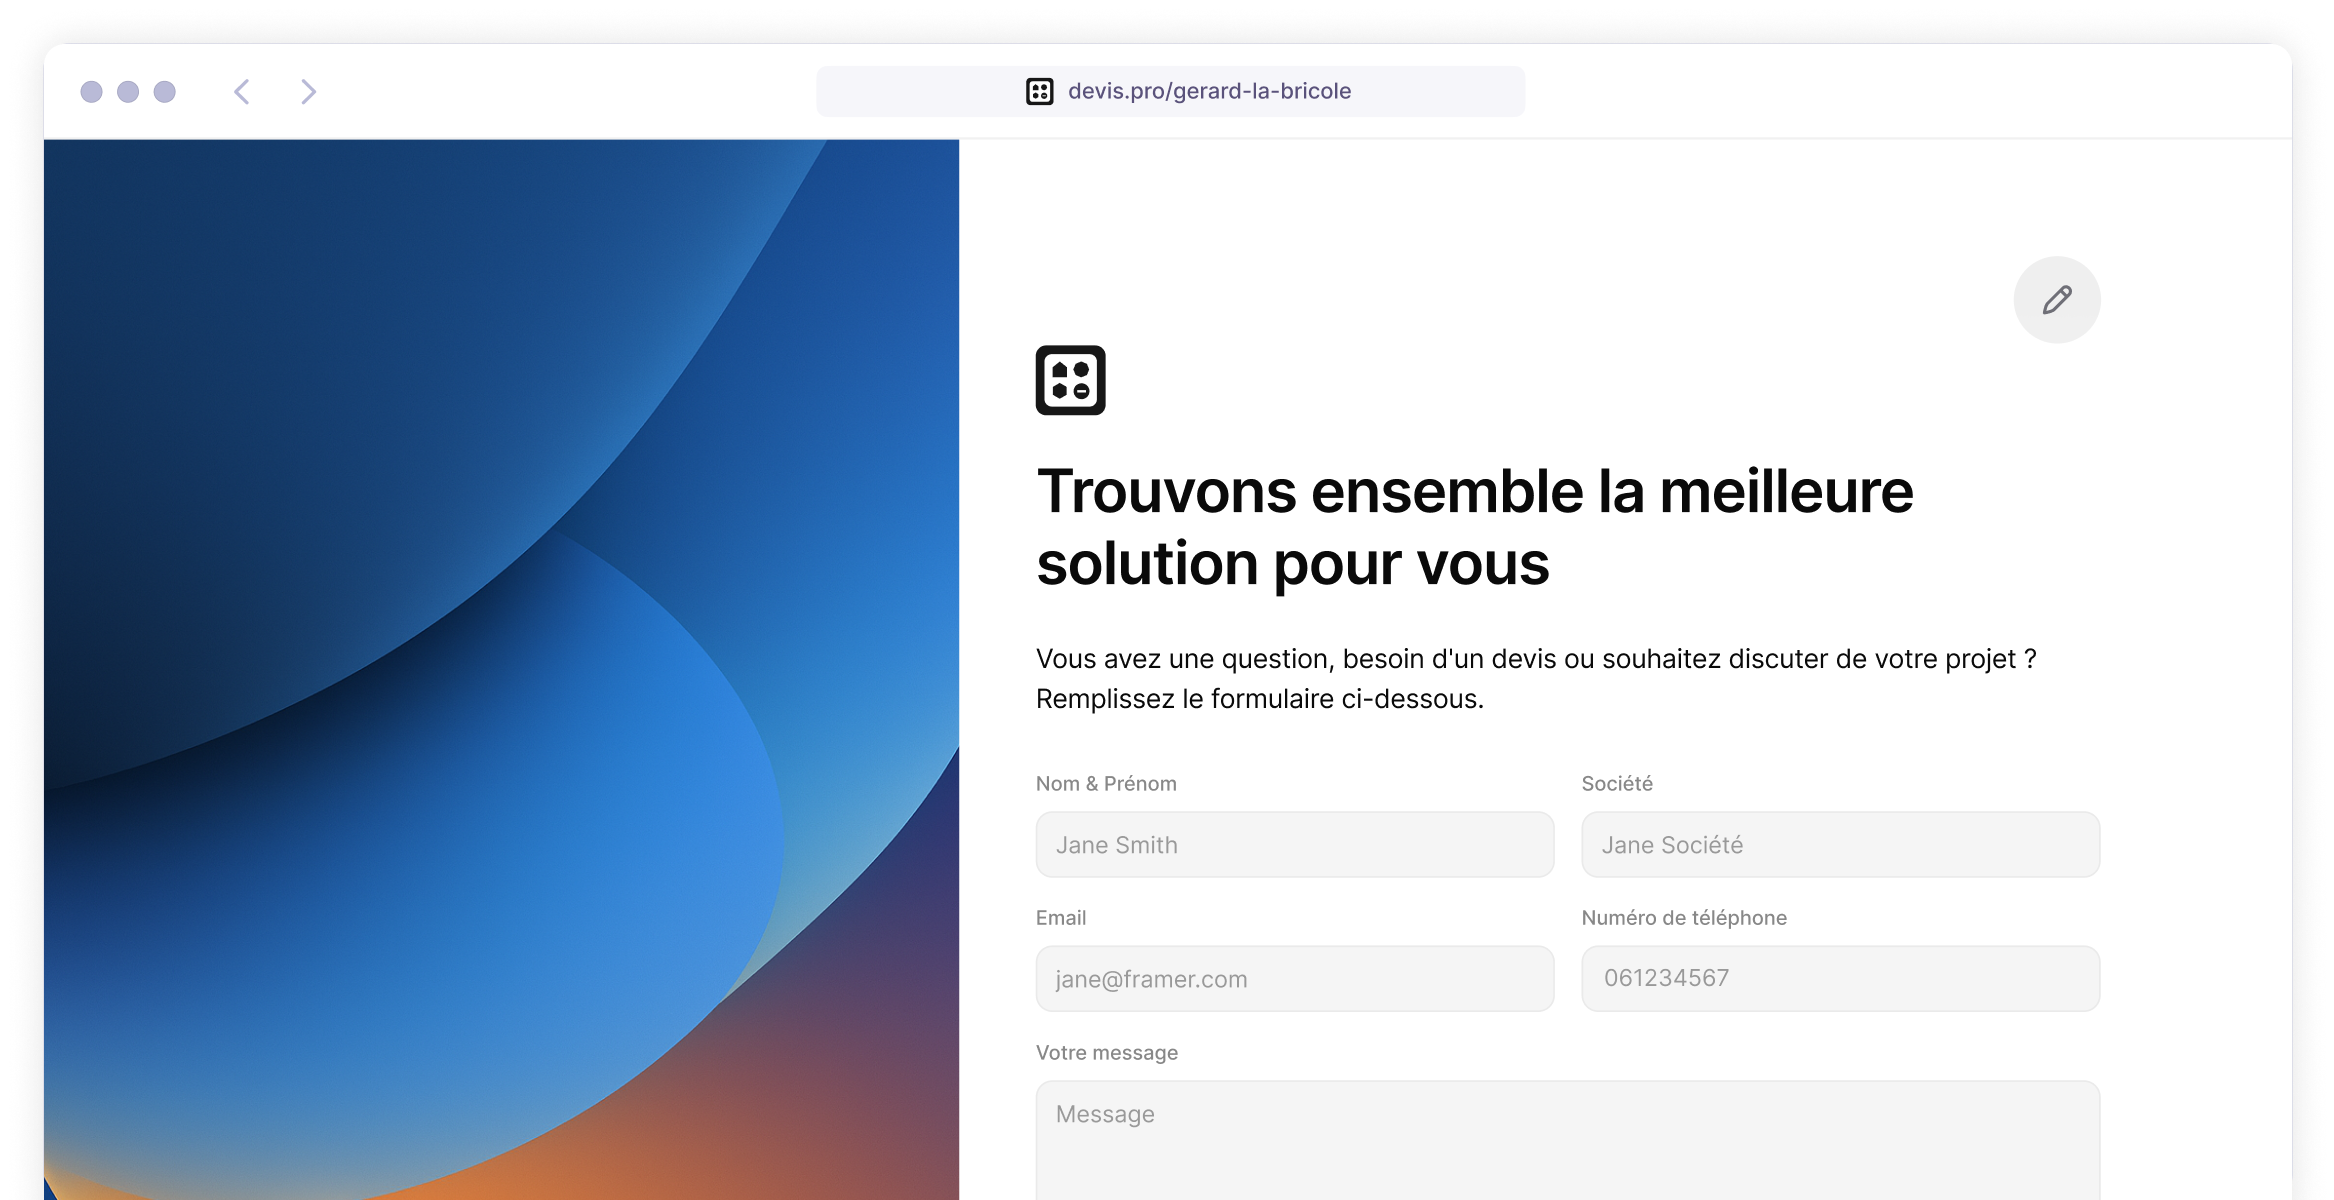Select the Numéro de téléphone field
This screenshot has height=1200, width=2334.
coord(1840,979)
